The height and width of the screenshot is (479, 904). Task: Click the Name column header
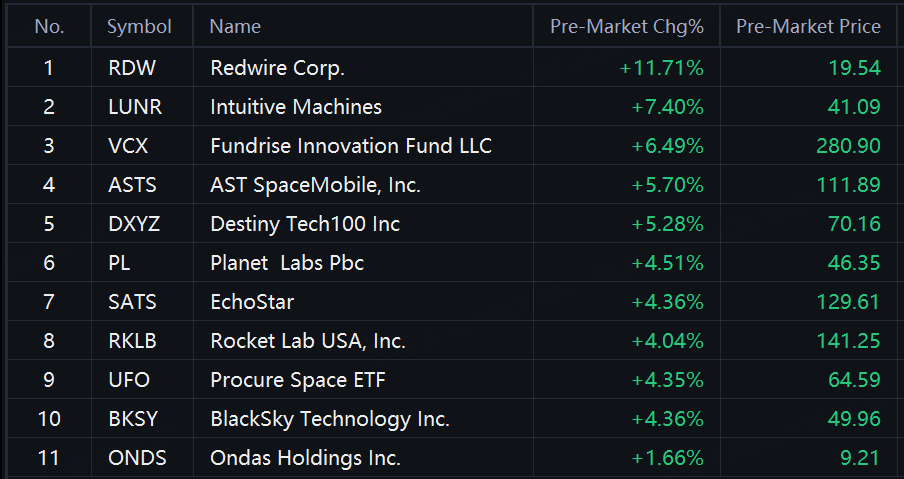click(235, 27)
